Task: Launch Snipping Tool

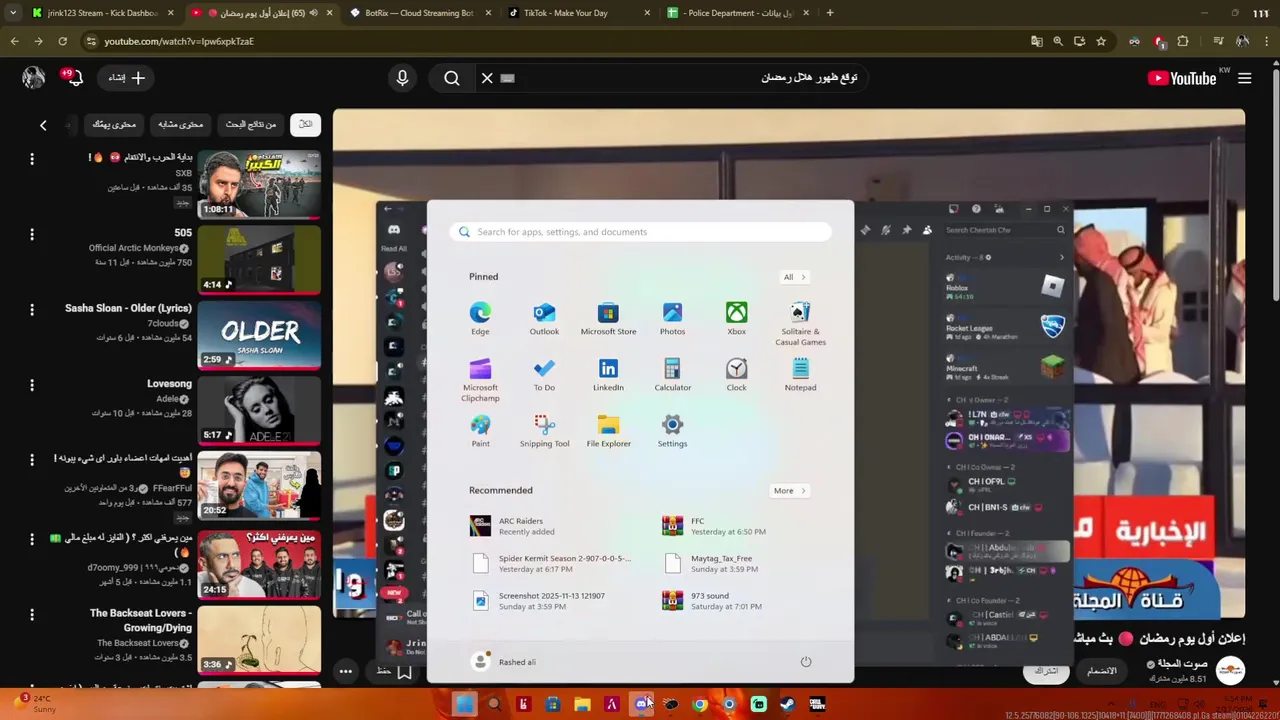Action: [x=544, y=431]
